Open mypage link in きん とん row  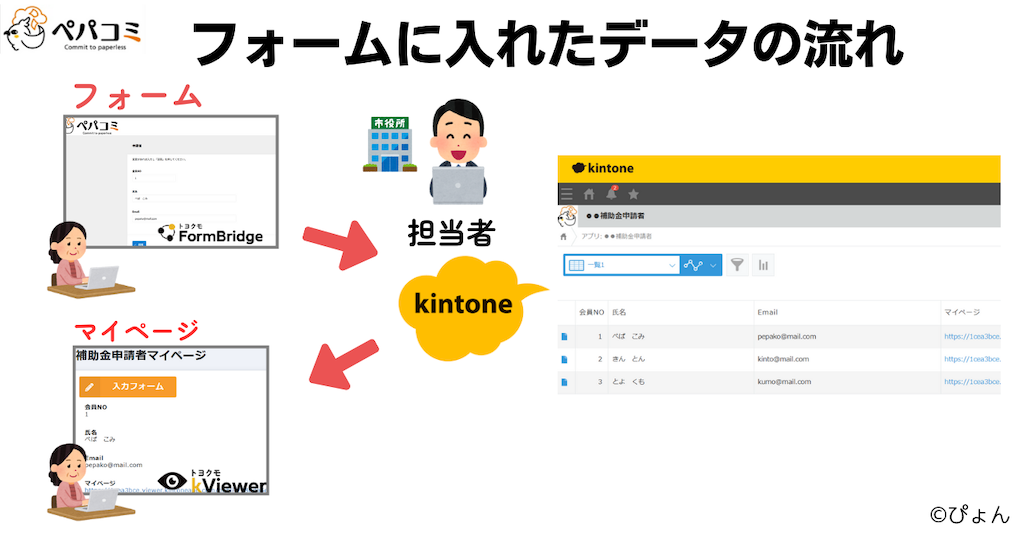click(x=972, y=359)
